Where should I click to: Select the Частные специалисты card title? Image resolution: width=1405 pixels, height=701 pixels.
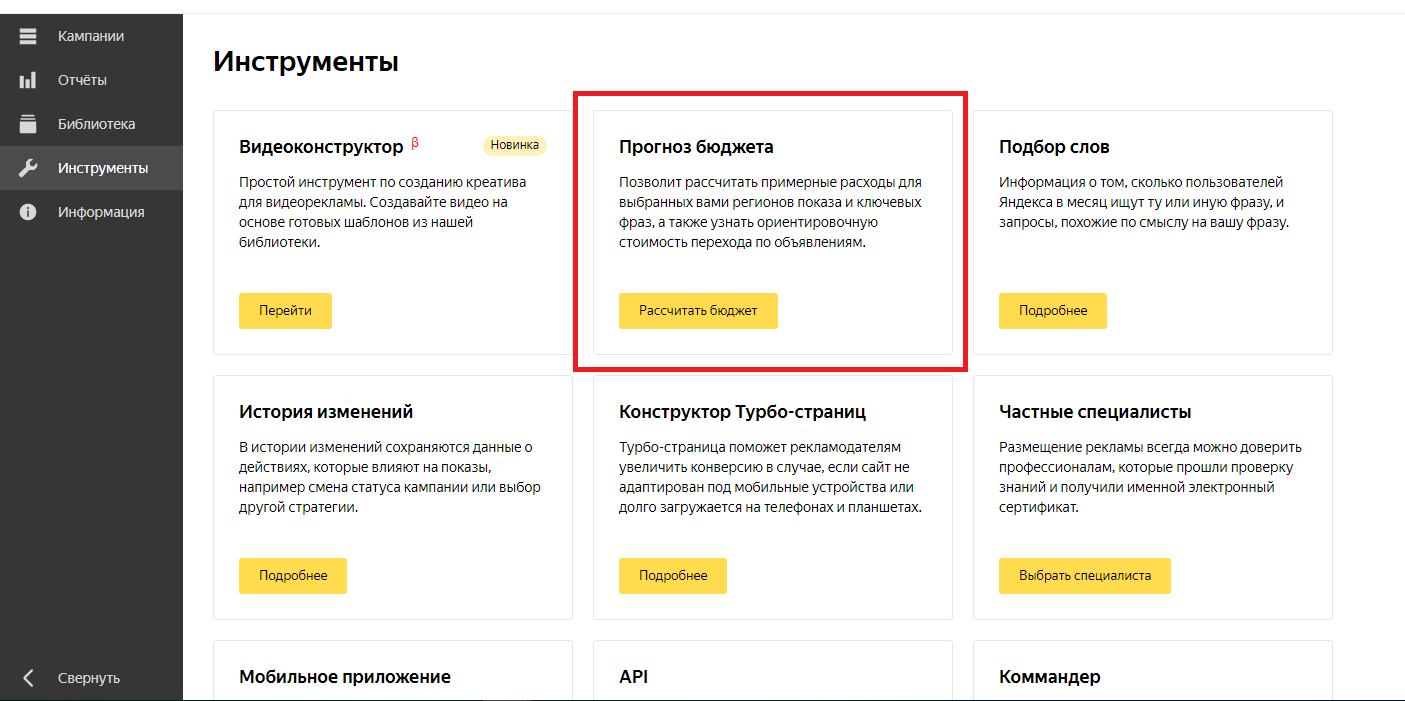coord(1094,412)
